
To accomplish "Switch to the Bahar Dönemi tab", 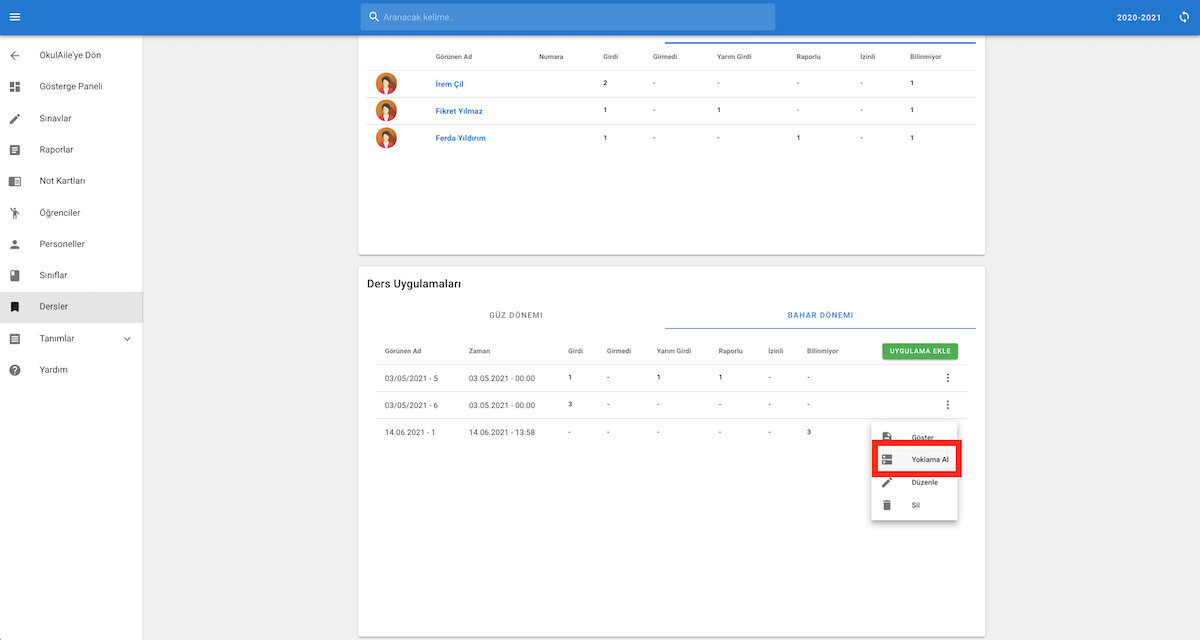I will [x=820, y=315].
